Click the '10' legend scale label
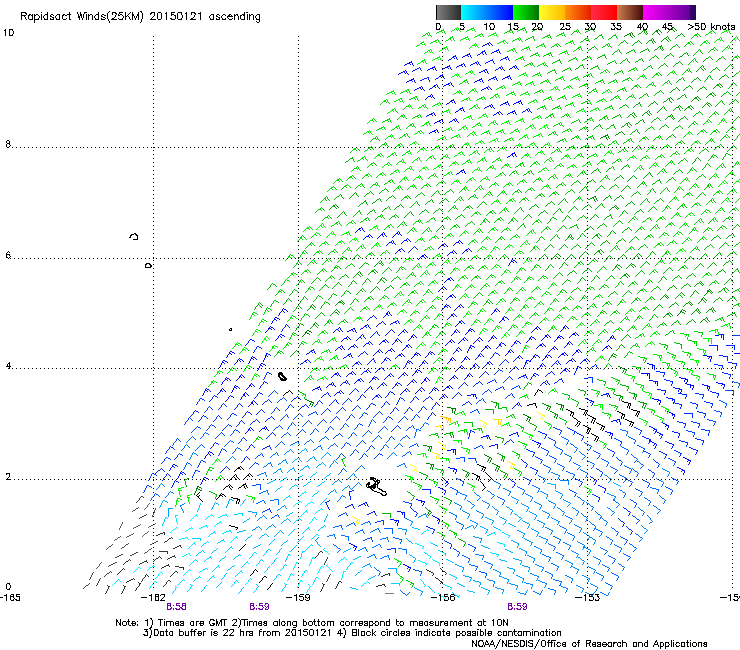 (489, 27)
